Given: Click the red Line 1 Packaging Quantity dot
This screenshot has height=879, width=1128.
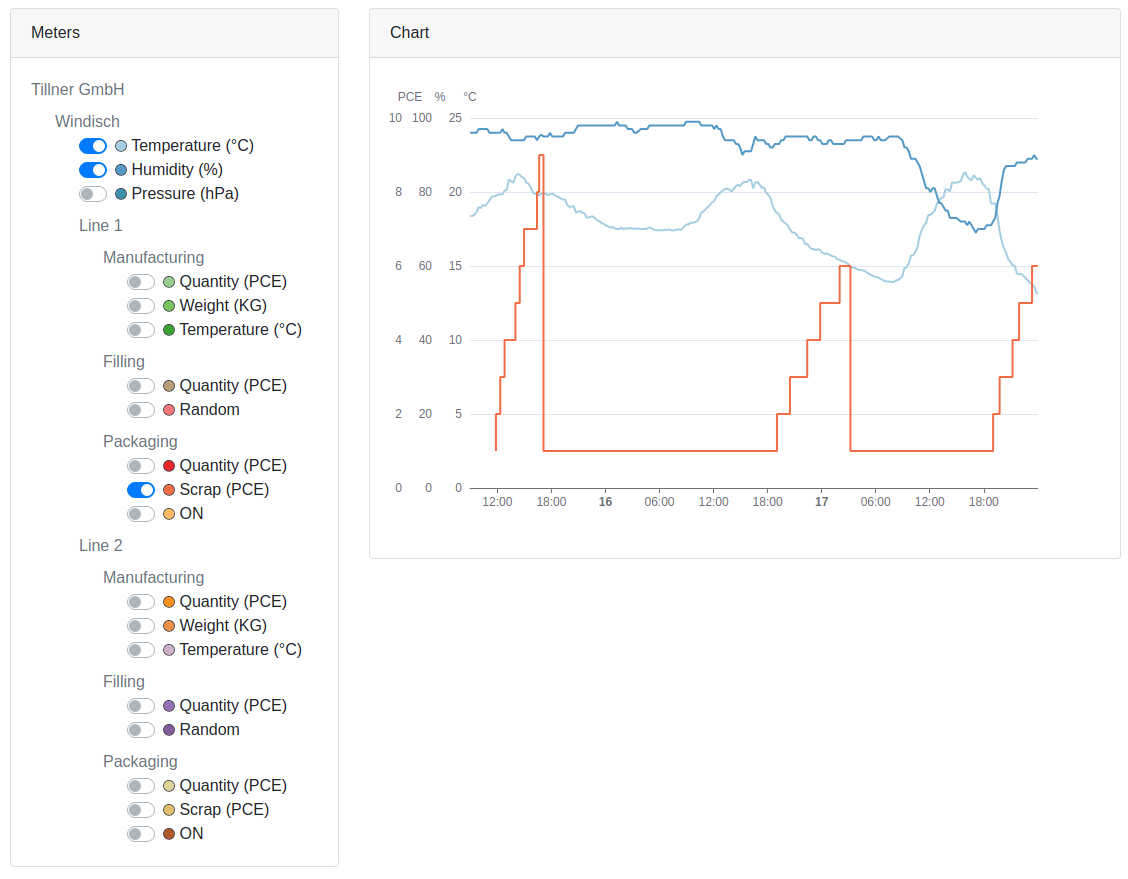Looking at the screenshot, I should click(169, 466).
